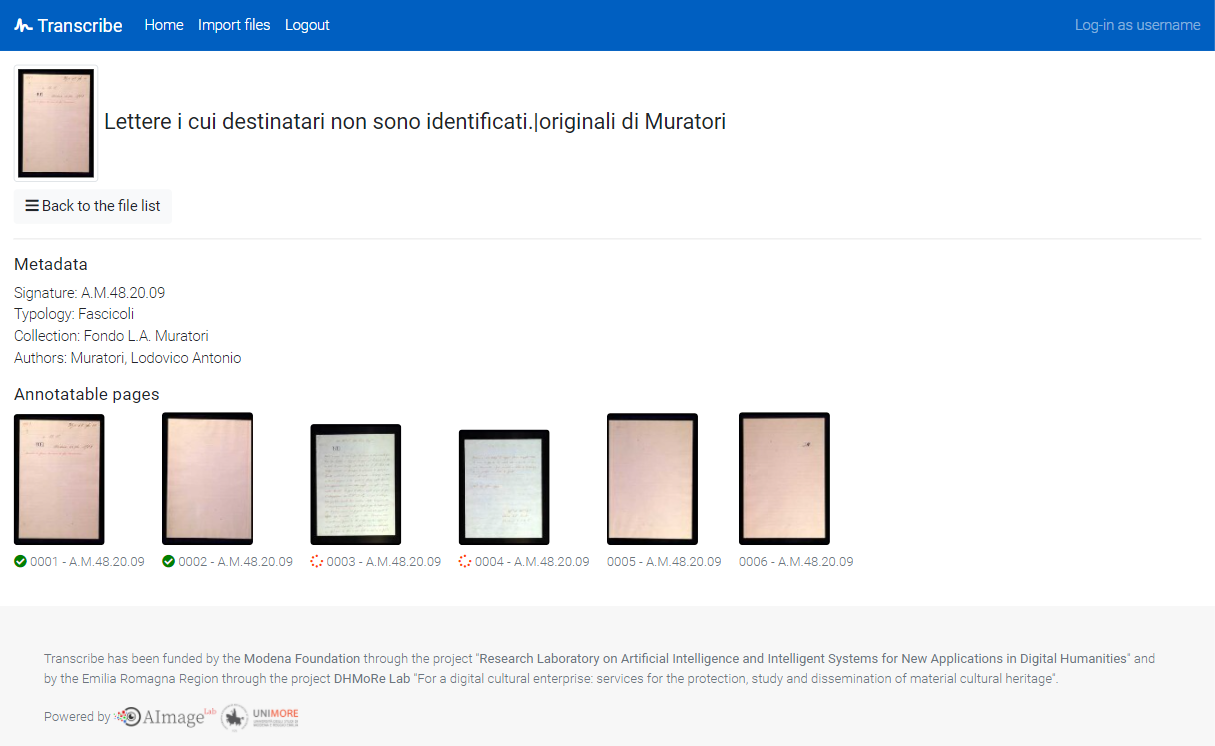The height and width of the screenshot is (746, 1215).
Task: Click the red dotted status icon for 0004
Action: pyautogui.click(x=465, y=562)
